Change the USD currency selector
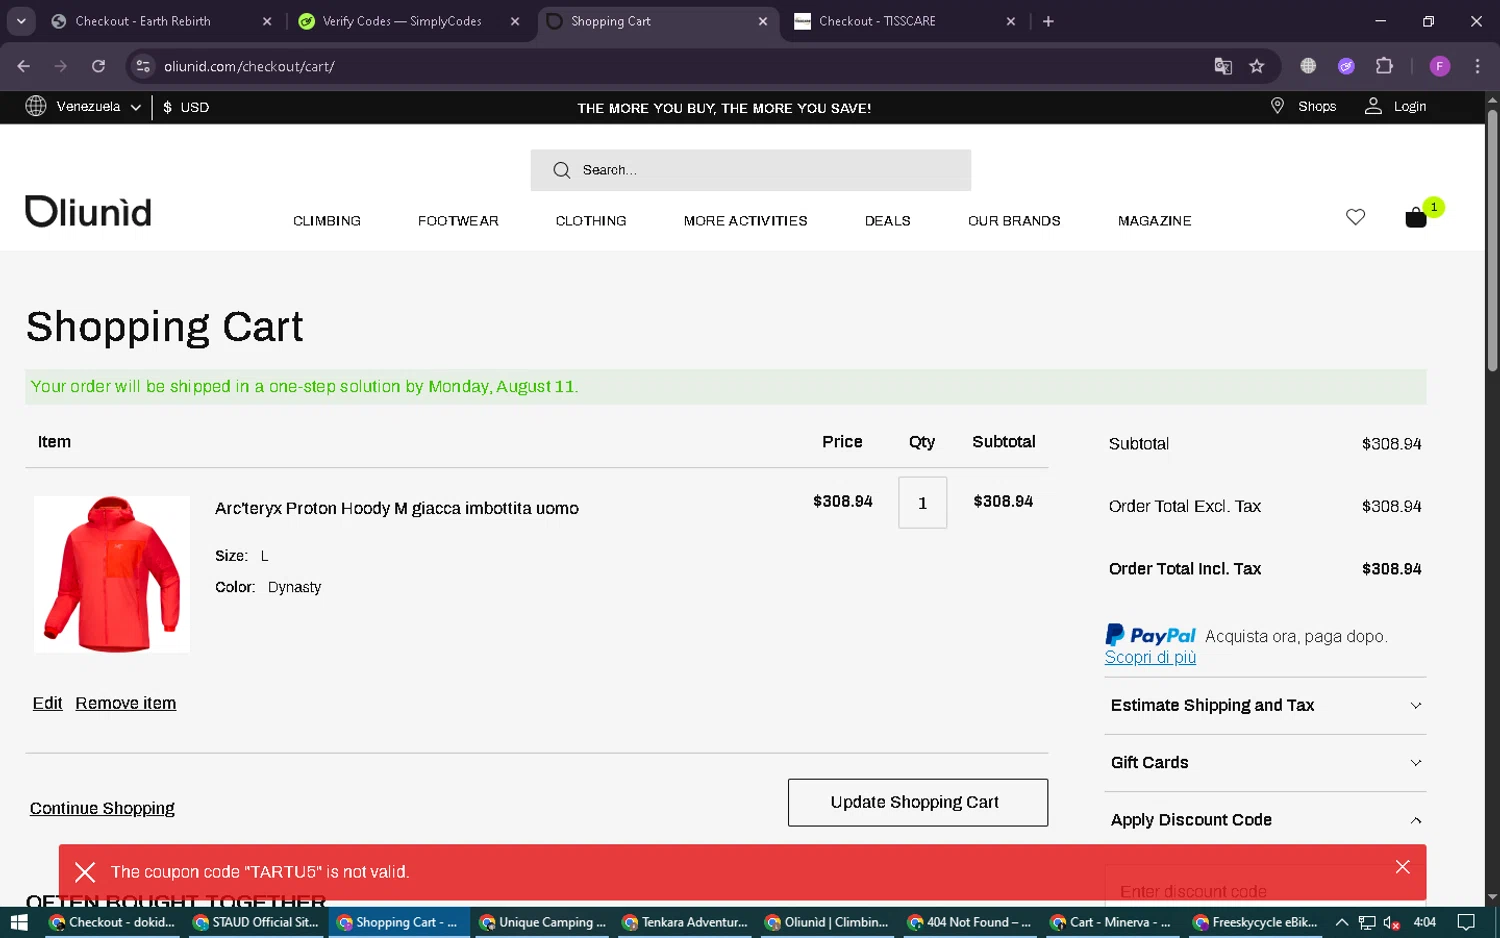The image size is (1500, 938). click(186, 107)
